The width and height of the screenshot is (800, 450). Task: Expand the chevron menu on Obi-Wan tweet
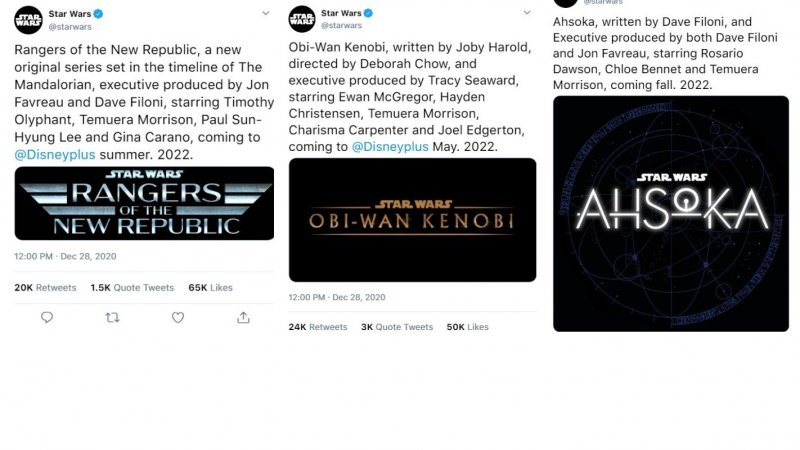click(x=527, y=12)
